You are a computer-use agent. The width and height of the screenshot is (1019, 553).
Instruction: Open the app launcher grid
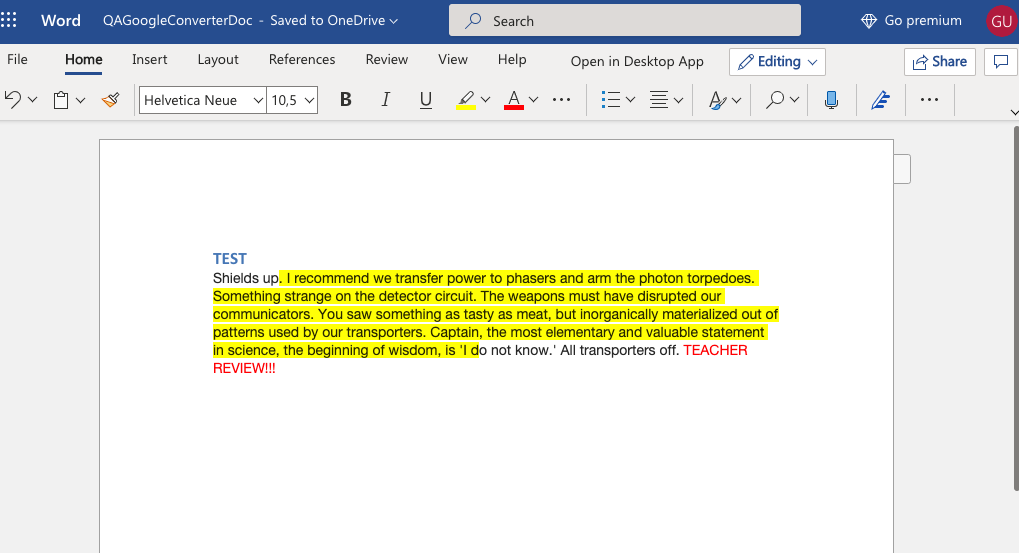point(9,20)
